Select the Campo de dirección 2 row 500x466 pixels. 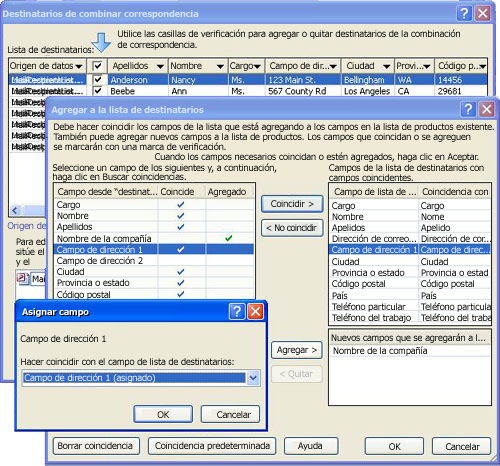pos(154,260)
